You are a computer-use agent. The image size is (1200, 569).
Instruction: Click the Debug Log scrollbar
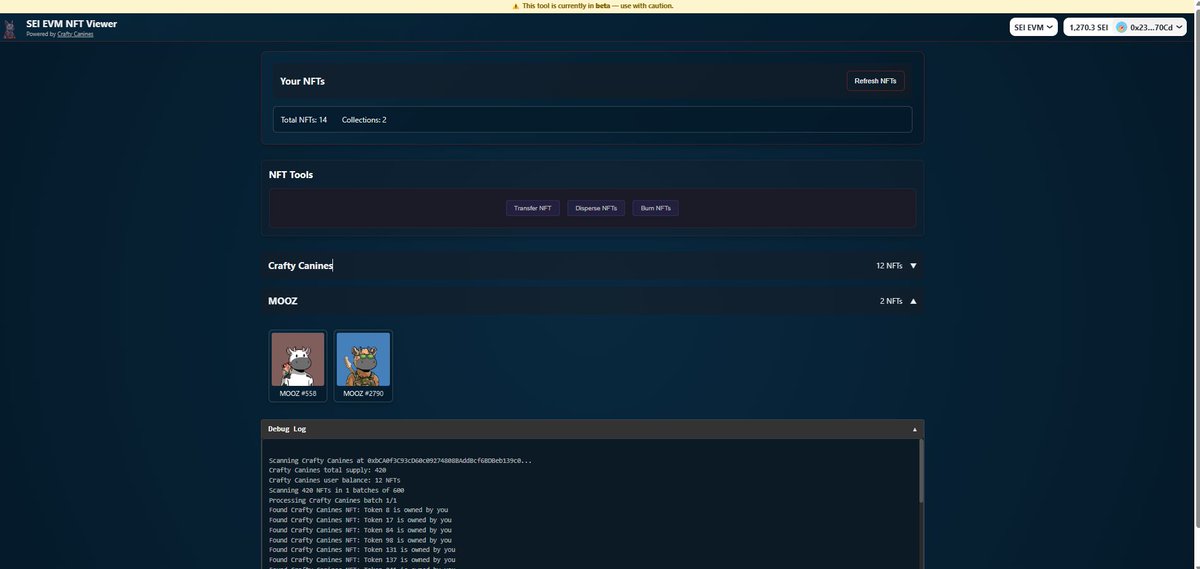pyautogui.click(x=921, y=472)
